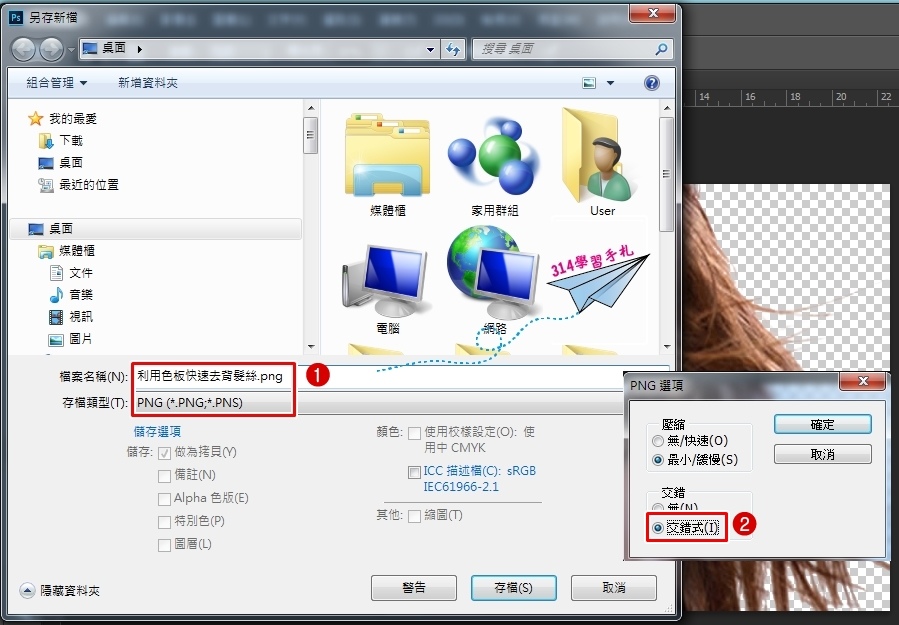Click the file list vertical scrollbar
The width and height of the screenshot is (899, 625).
coord(666,174)
